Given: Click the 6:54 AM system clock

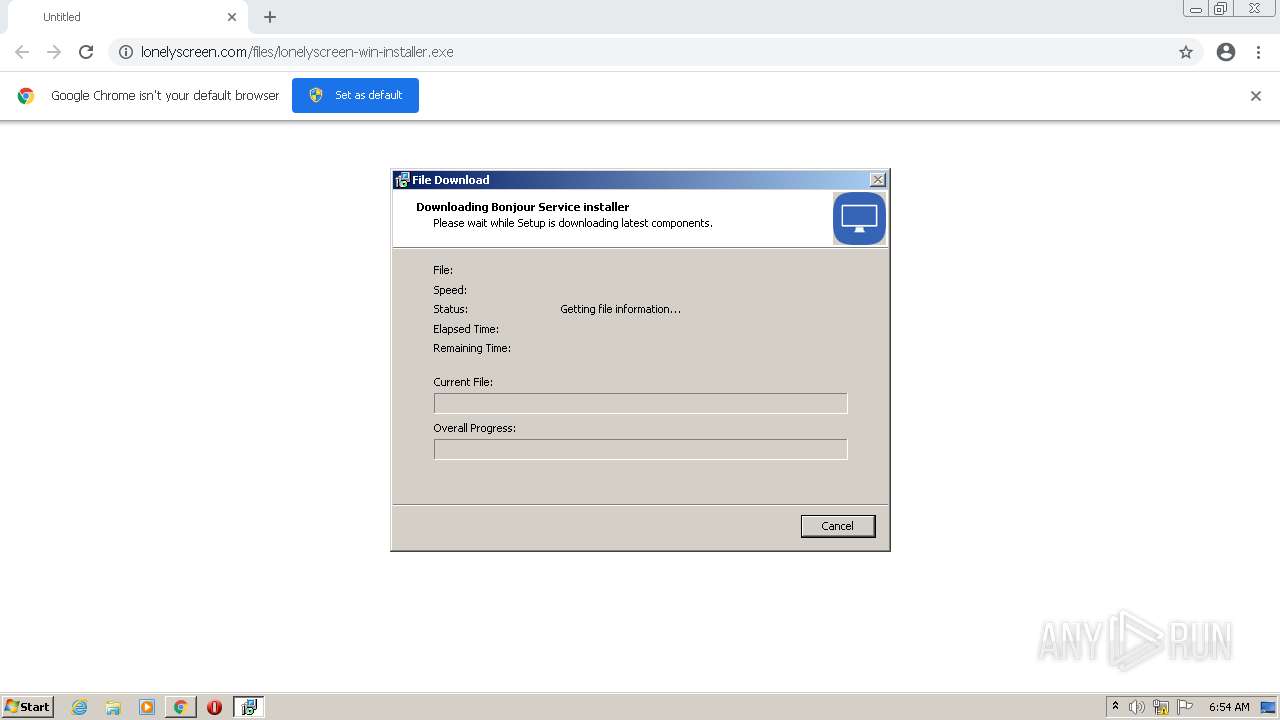Looking at the screenshot, I should [x=1229, y=707].
